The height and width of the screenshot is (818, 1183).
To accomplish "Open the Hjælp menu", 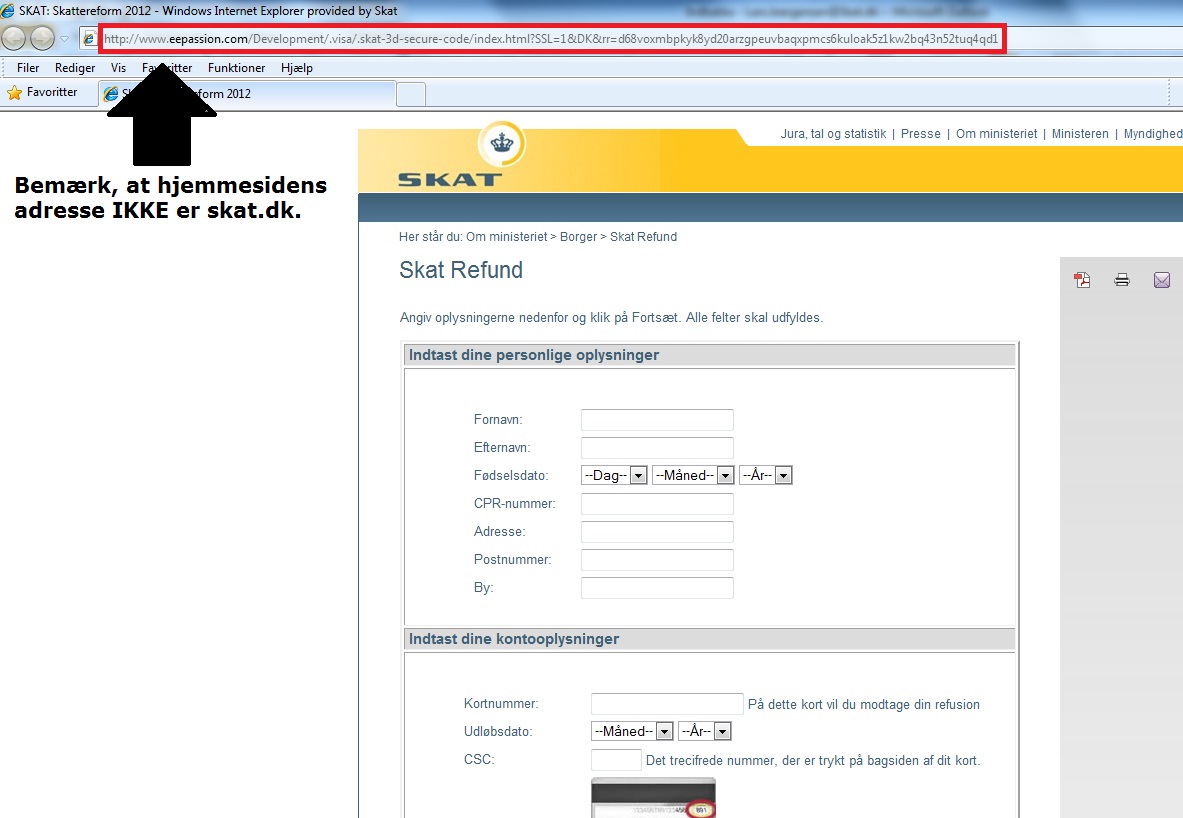I will coord(297,68).
